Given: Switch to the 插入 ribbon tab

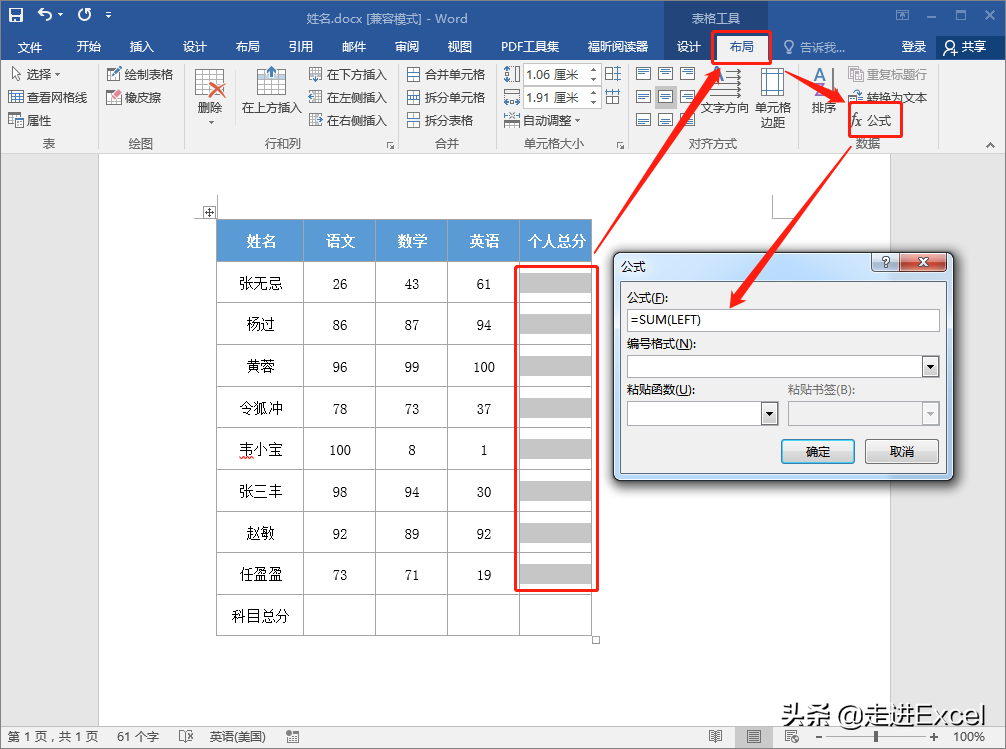Looking at the screenshot, I should (141, 46).
